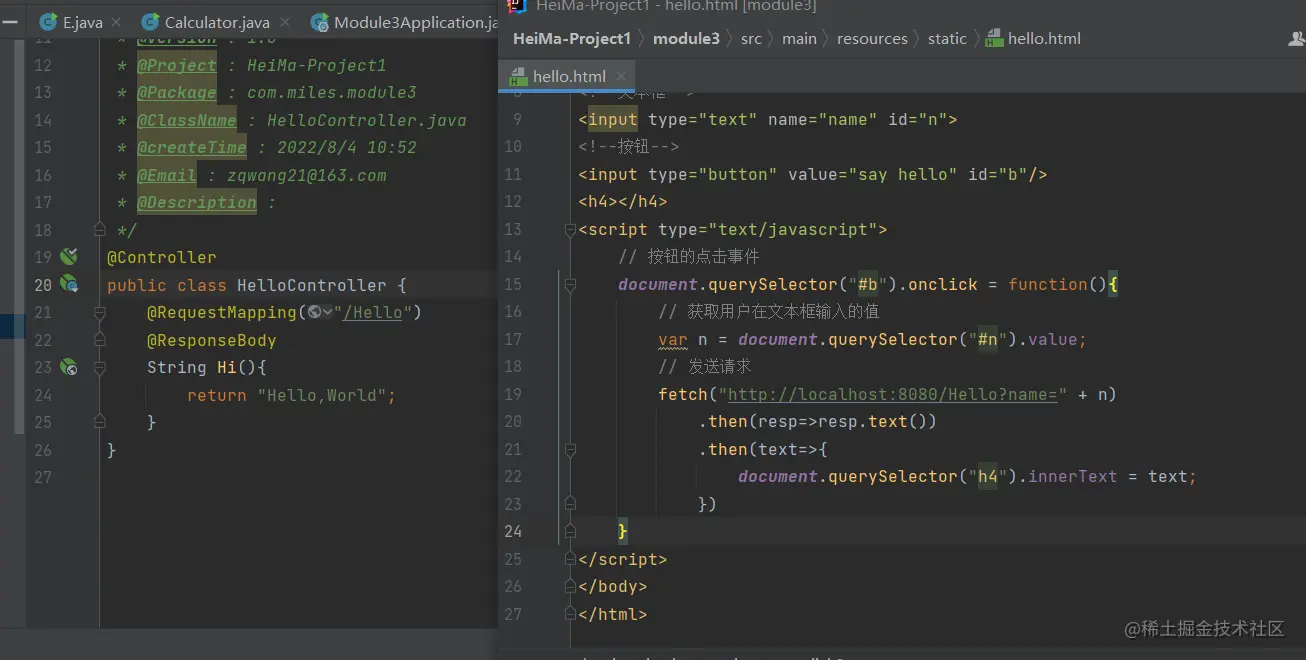Image resolution: width=1306 pixels, height=660 pixels.
Task: Click static in the breadcrumb path
Action: (x=947, y=39)
